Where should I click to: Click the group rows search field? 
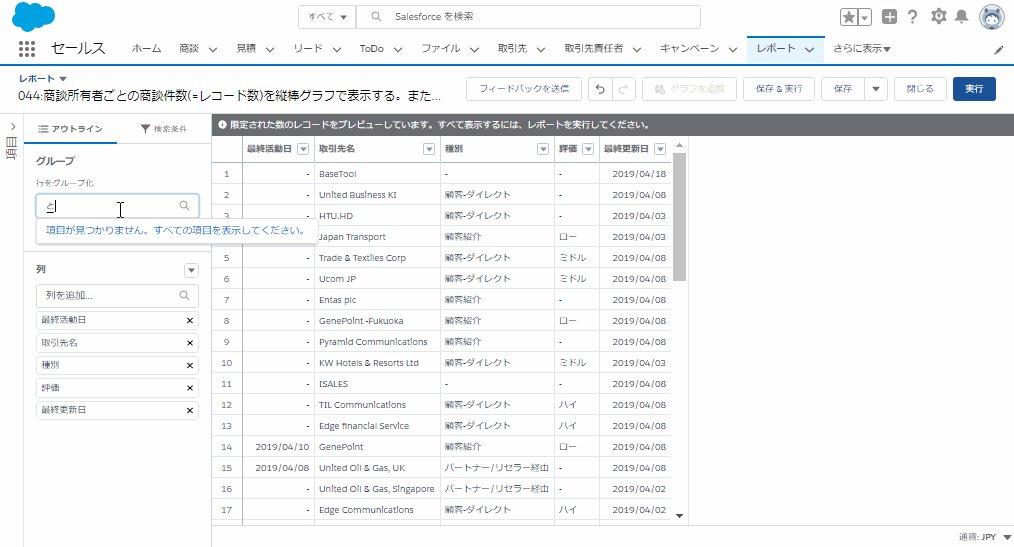[x=117, y=206]
